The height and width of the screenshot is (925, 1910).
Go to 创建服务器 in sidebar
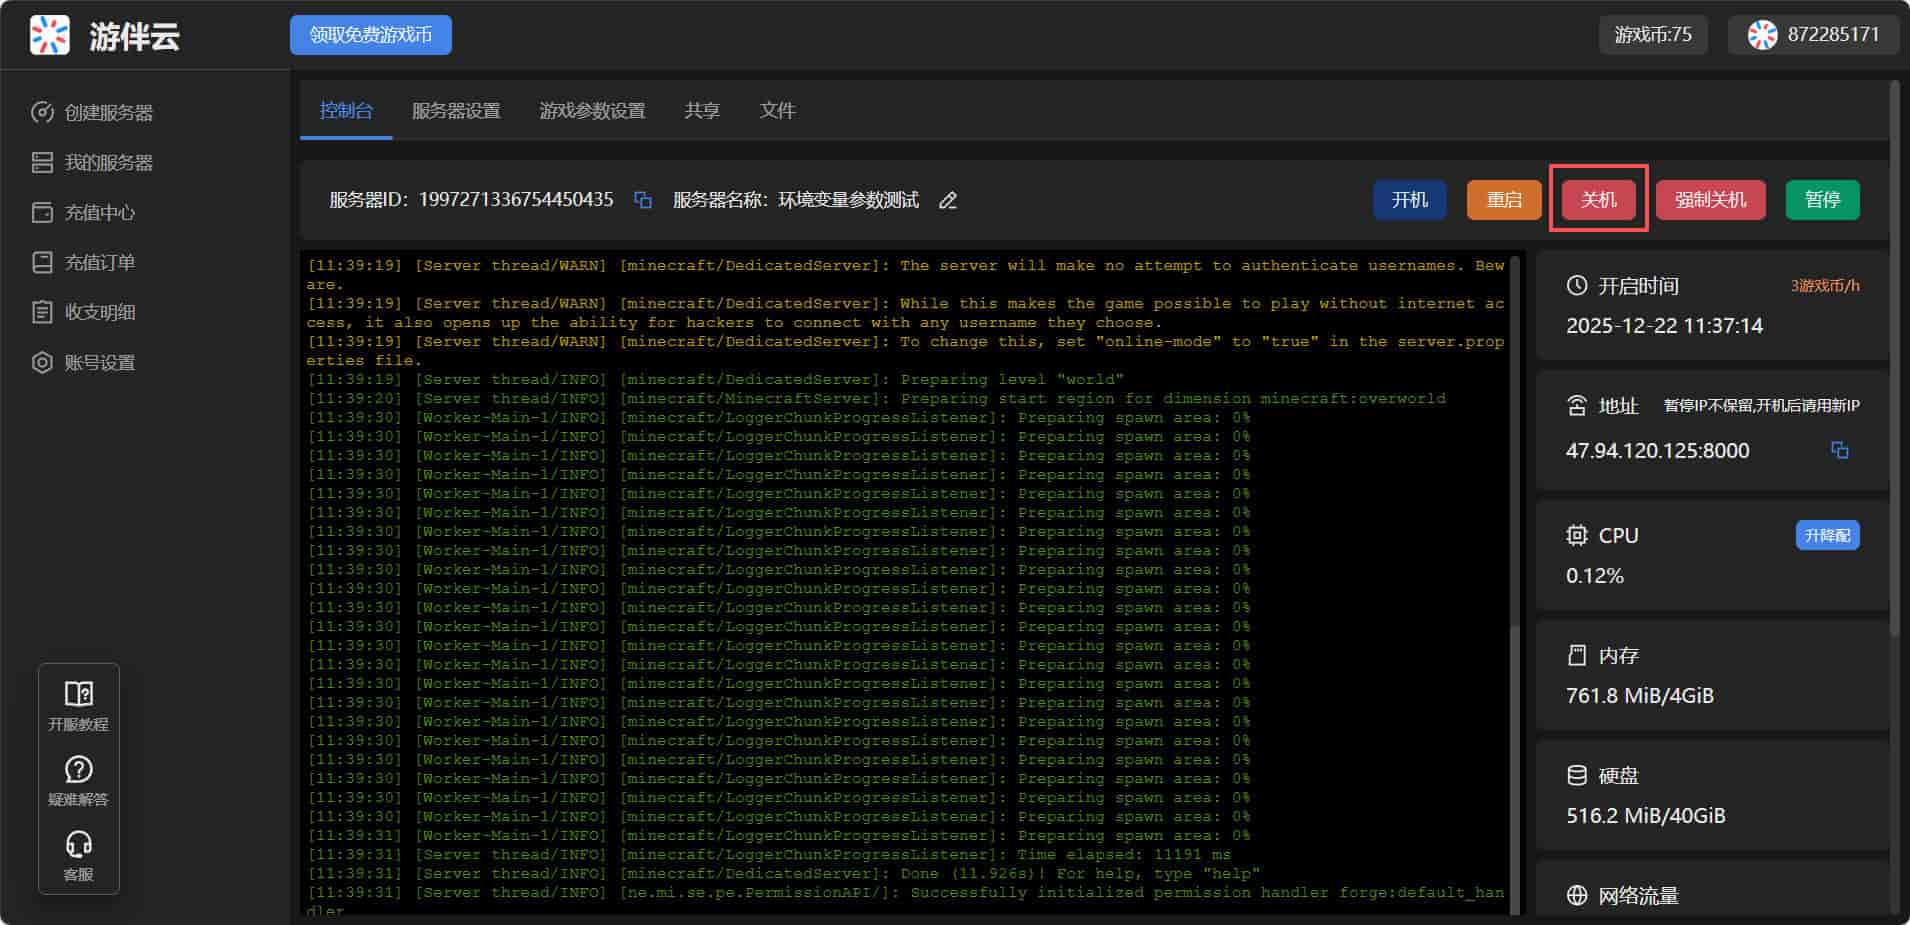coord(108,112)
